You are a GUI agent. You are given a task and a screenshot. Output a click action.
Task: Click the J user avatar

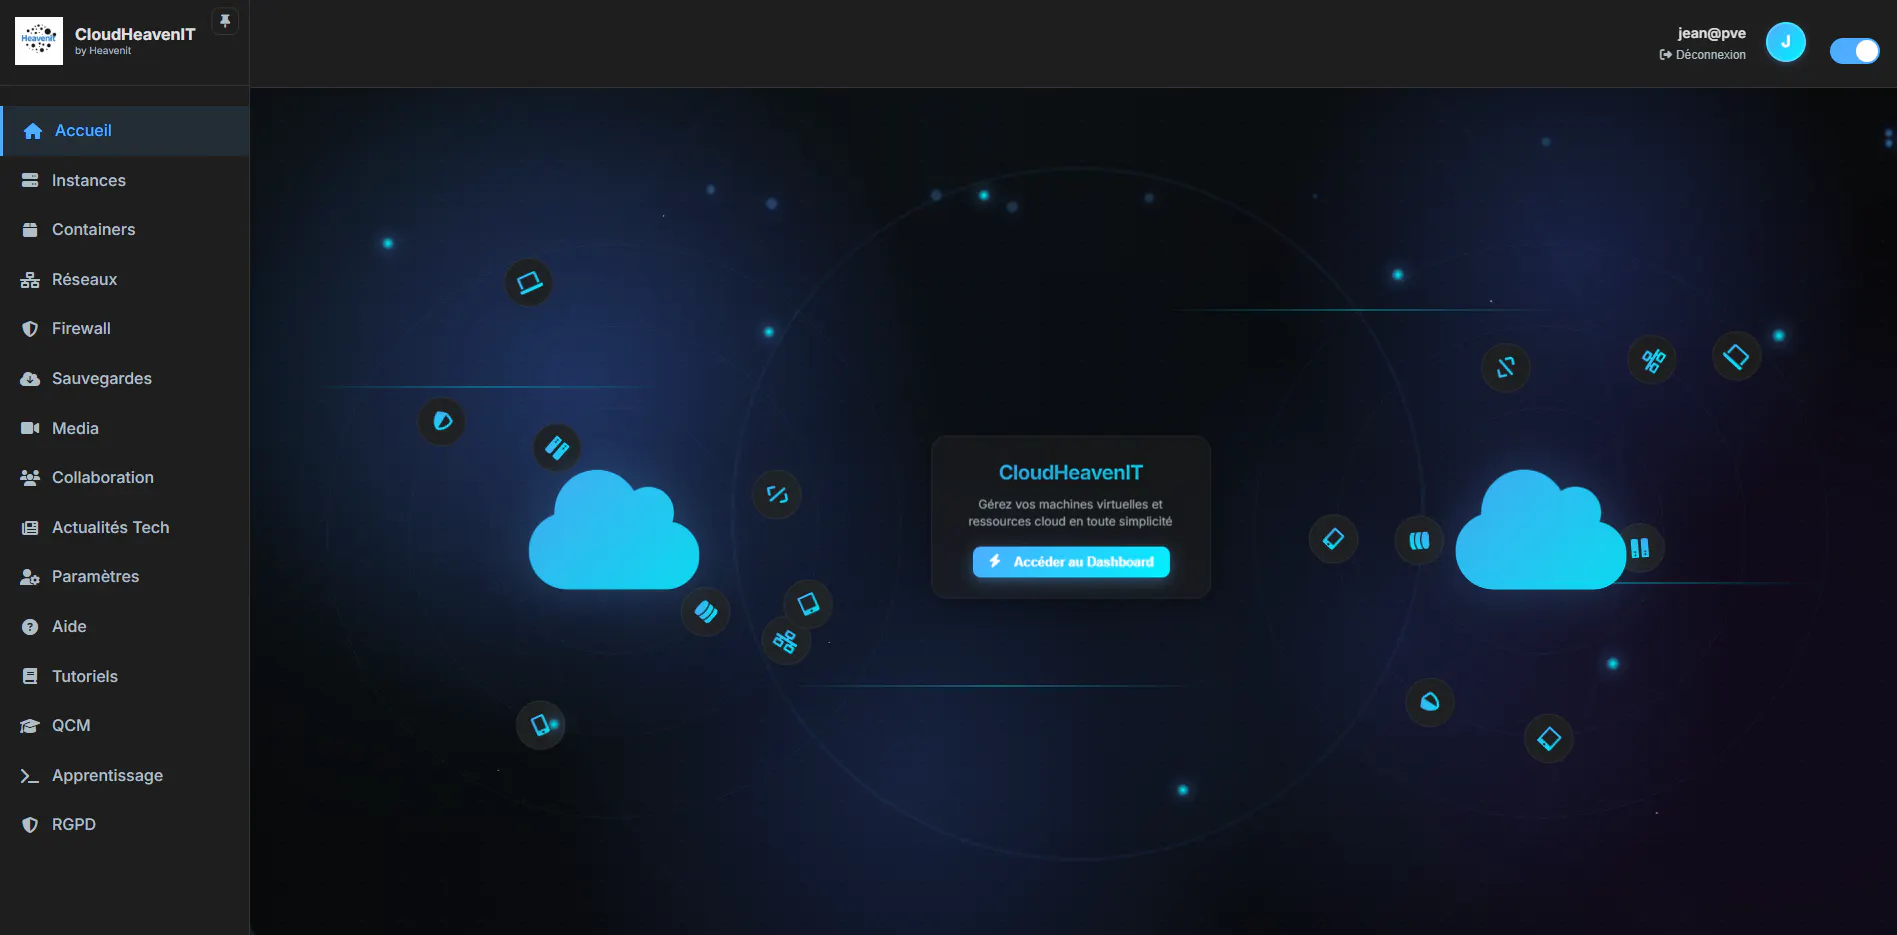[x=1785, y=42]
